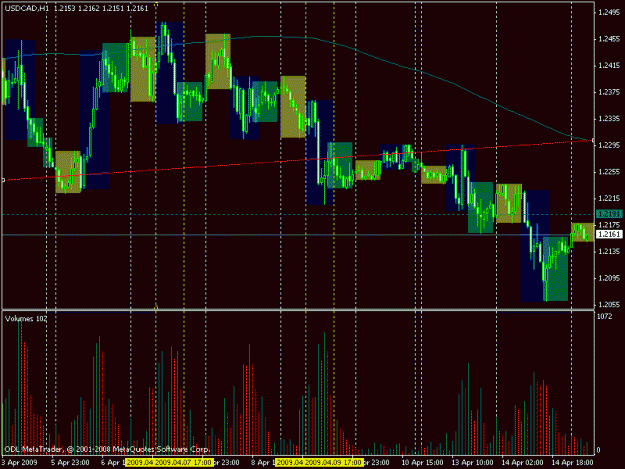Click the 1.2415 price axis label
Image resolution: width=625 pixels, height=469 pixels.
pos(609,66)
